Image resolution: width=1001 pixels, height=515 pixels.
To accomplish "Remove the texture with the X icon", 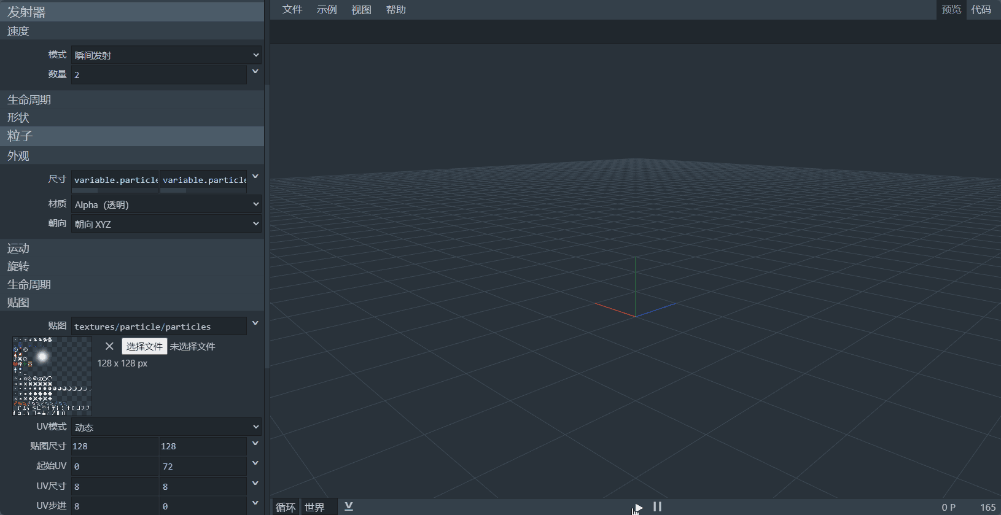I will pos(109,346).
